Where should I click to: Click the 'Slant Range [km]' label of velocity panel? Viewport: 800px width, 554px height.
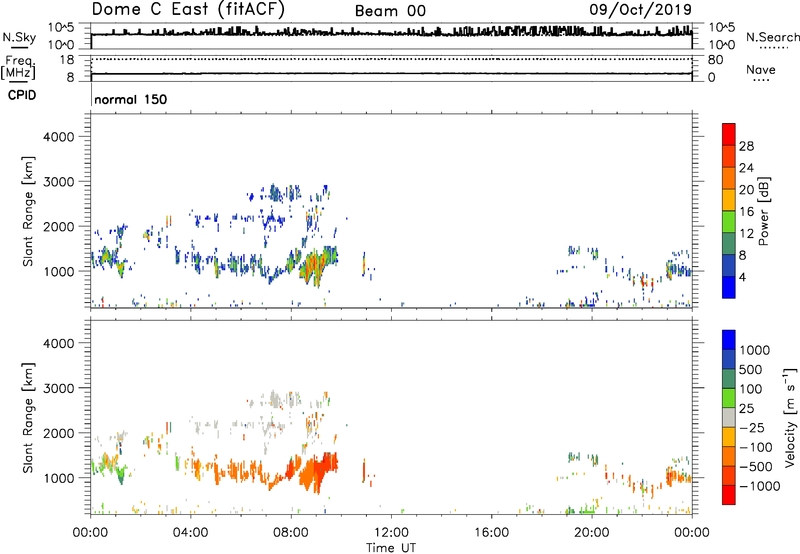point(28,418)
